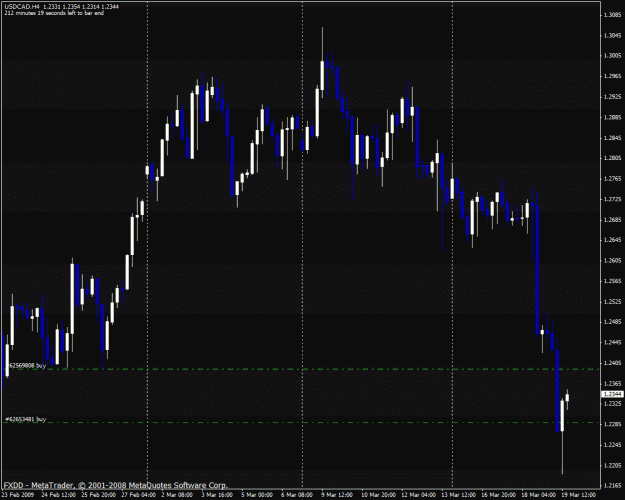Click the 6 Mar 08:00 time label
625x500 pixels.
(x=297, y=495)
